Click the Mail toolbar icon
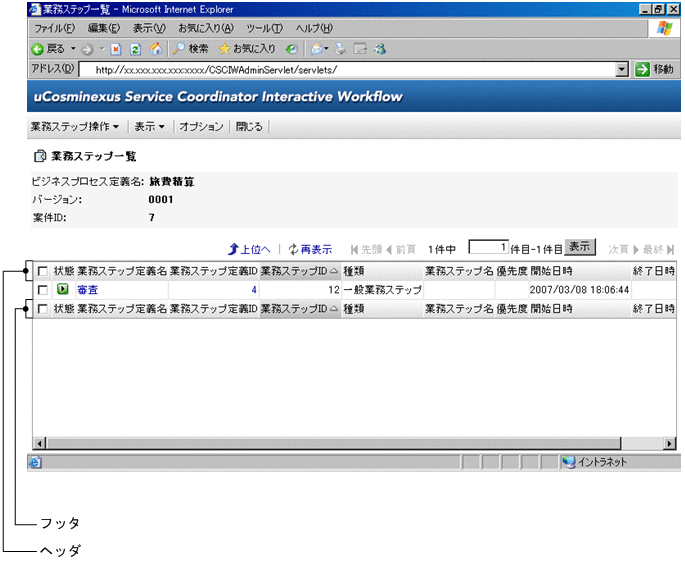Image resolution: width=685 pixels, height=563 pixels. pos(317,49)
